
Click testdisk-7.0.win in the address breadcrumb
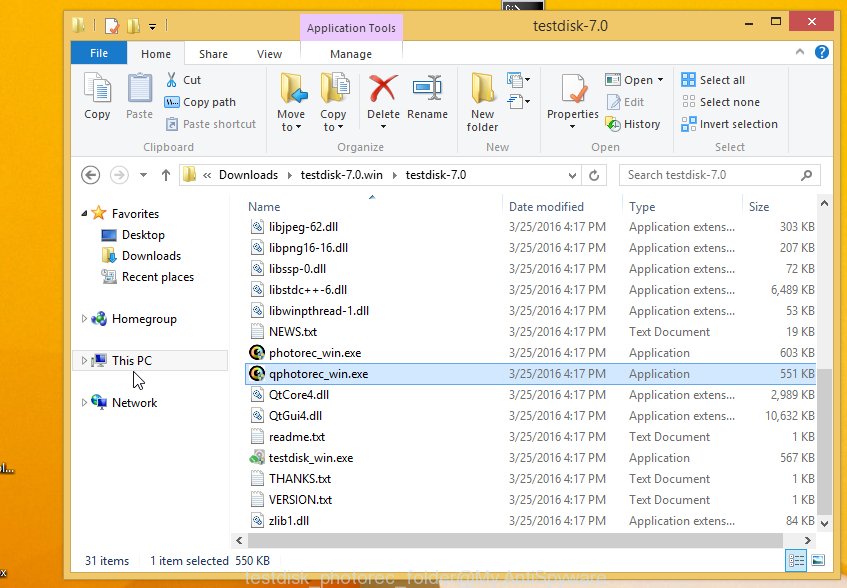pyautogui.click(x=341, y=175)
